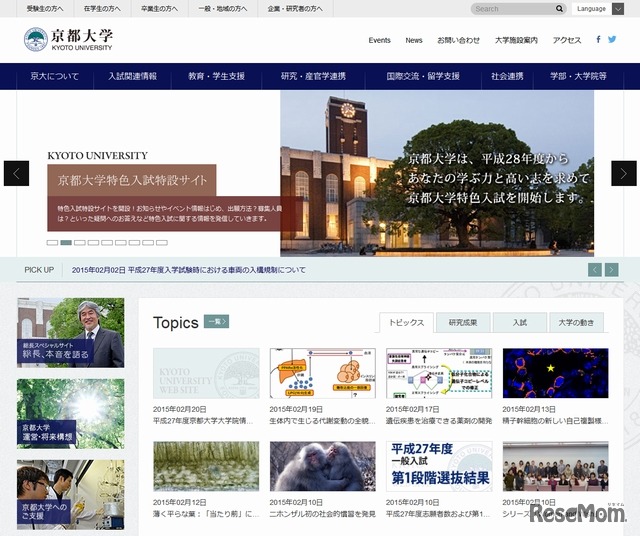The height and width of the screenshot is (536, 640).
Task: Open 遺伝疾患を治療できる薬剤の開発 article title
Action: click(x=439, y=420)
